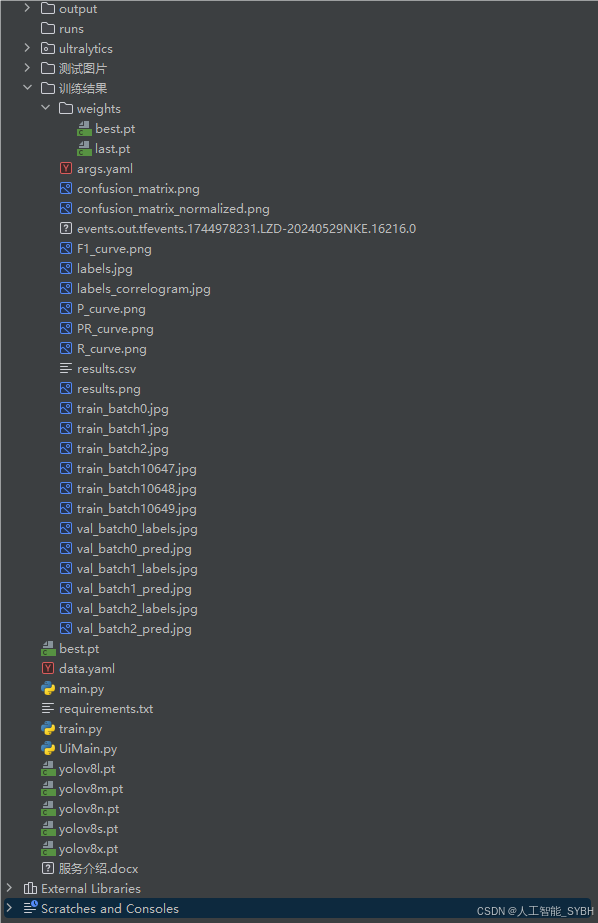Click the UiMain.py Python icon
Viewport: 598px width, 923px height.
(x=48, y=748)
